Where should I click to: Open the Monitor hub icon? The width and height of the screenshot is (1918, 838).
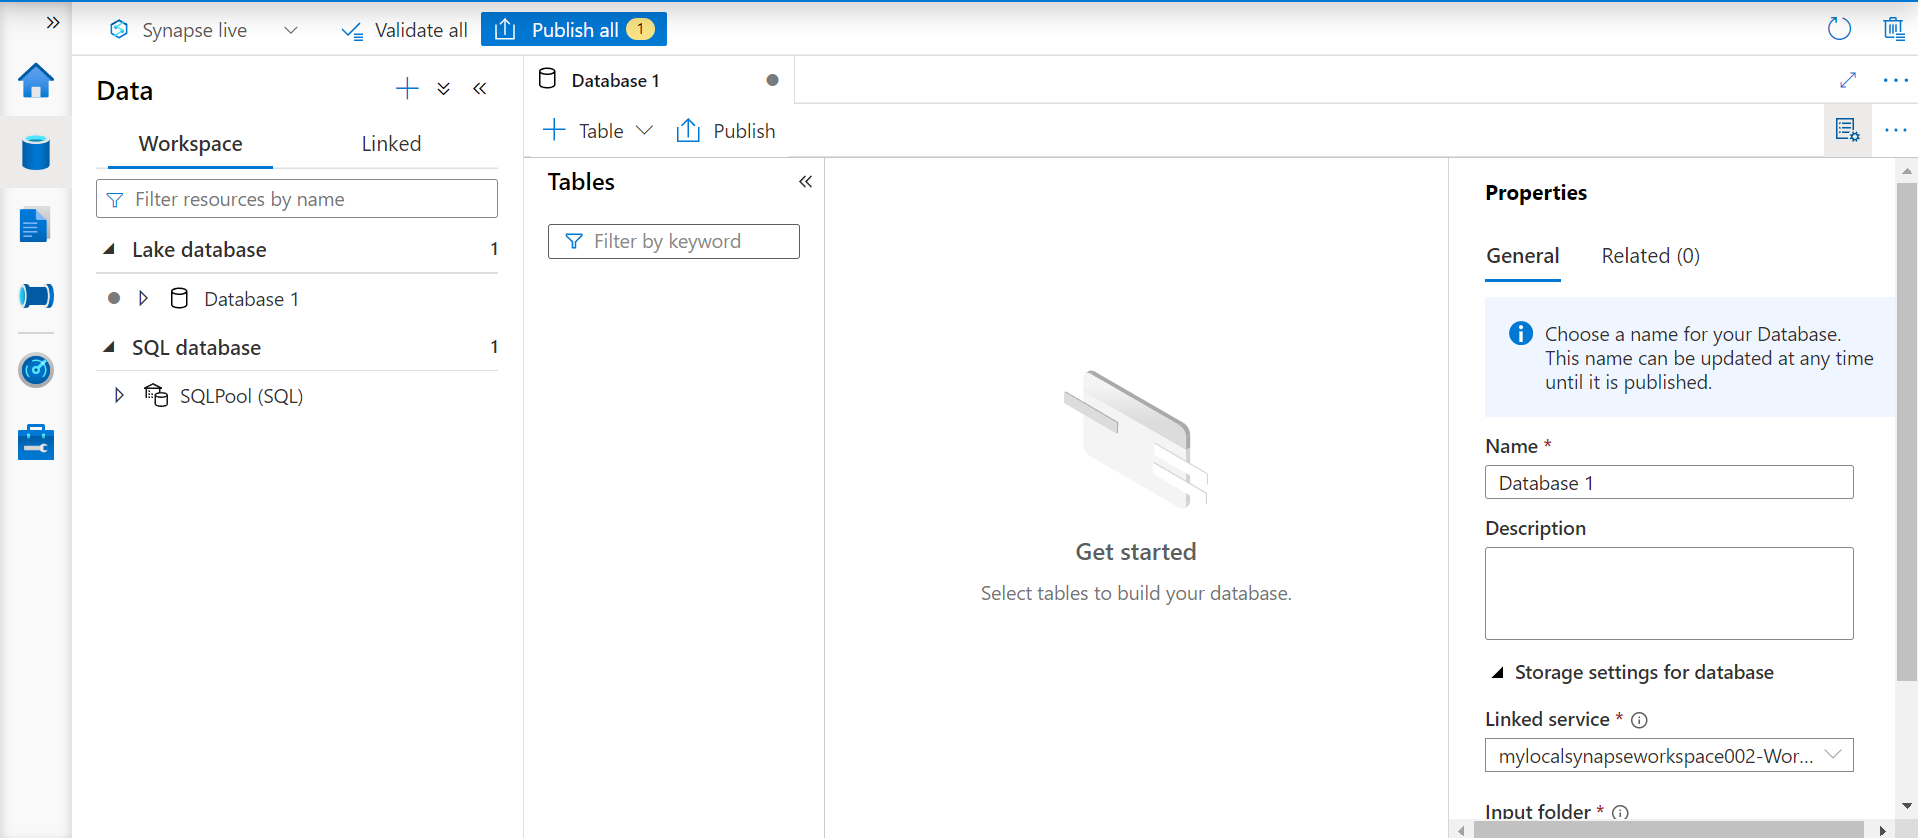pyautogui.click(x=36, y=370)
